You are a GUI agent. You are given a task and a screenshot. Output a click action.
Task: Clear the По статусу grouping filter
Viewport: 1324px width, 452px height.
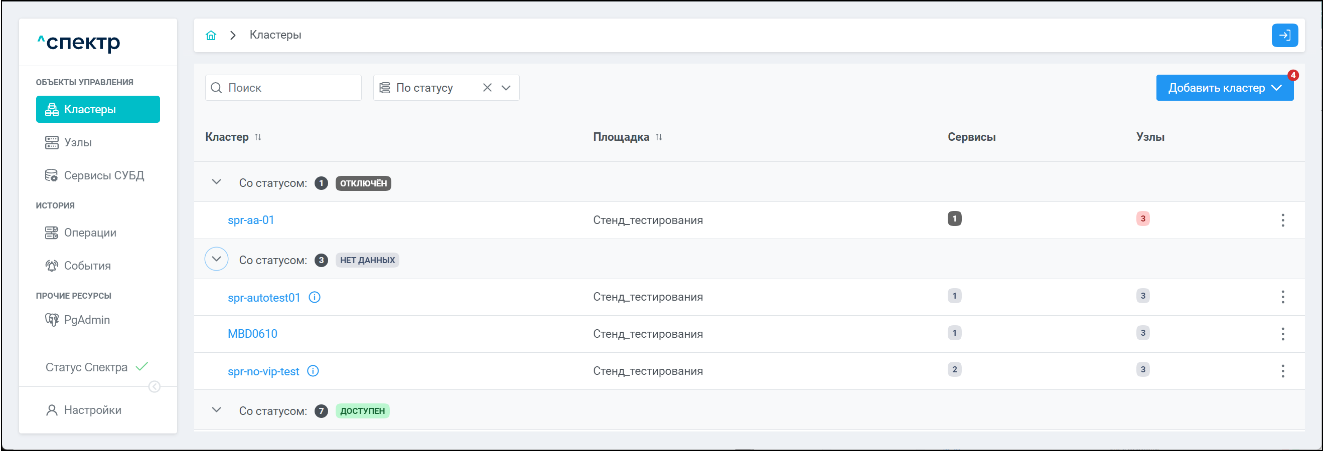coord(487,88)
